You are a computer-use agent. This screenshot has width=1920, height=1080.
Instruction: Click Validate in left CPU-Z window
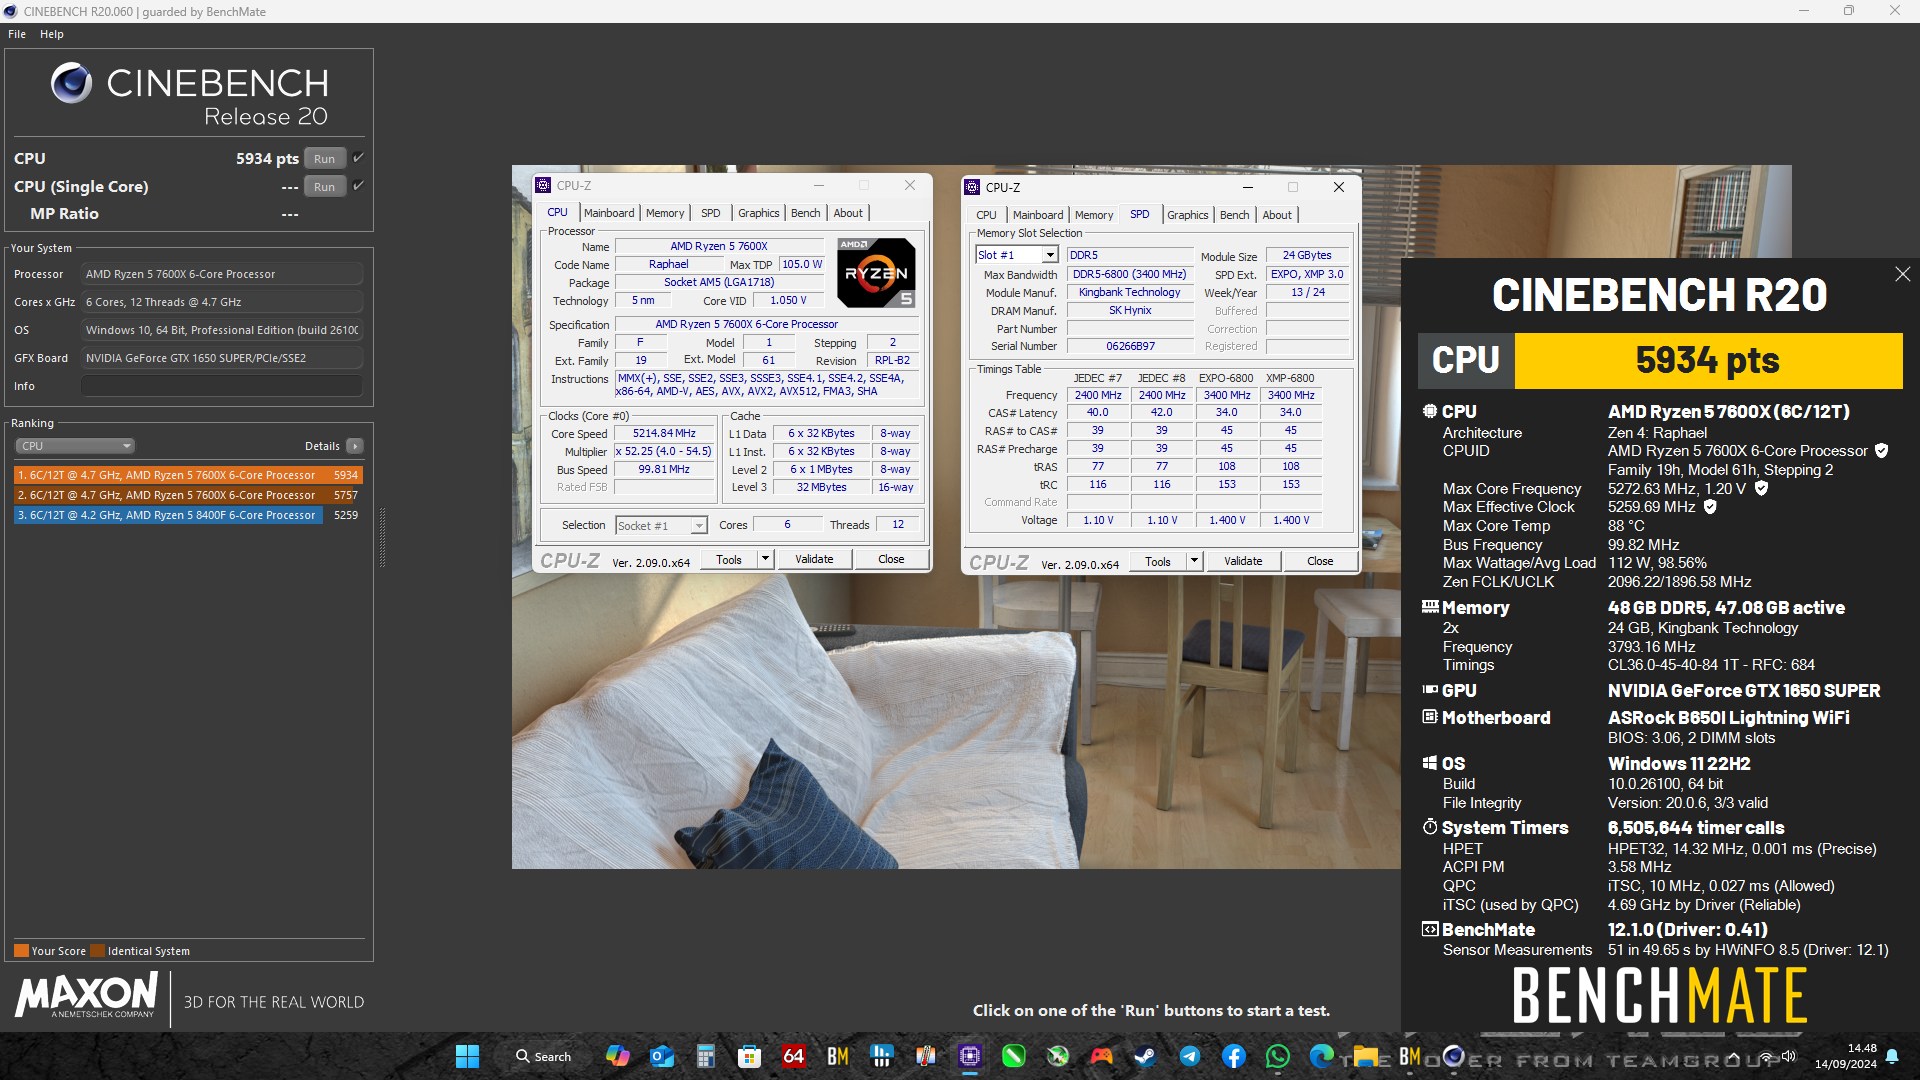click(814, 559)
